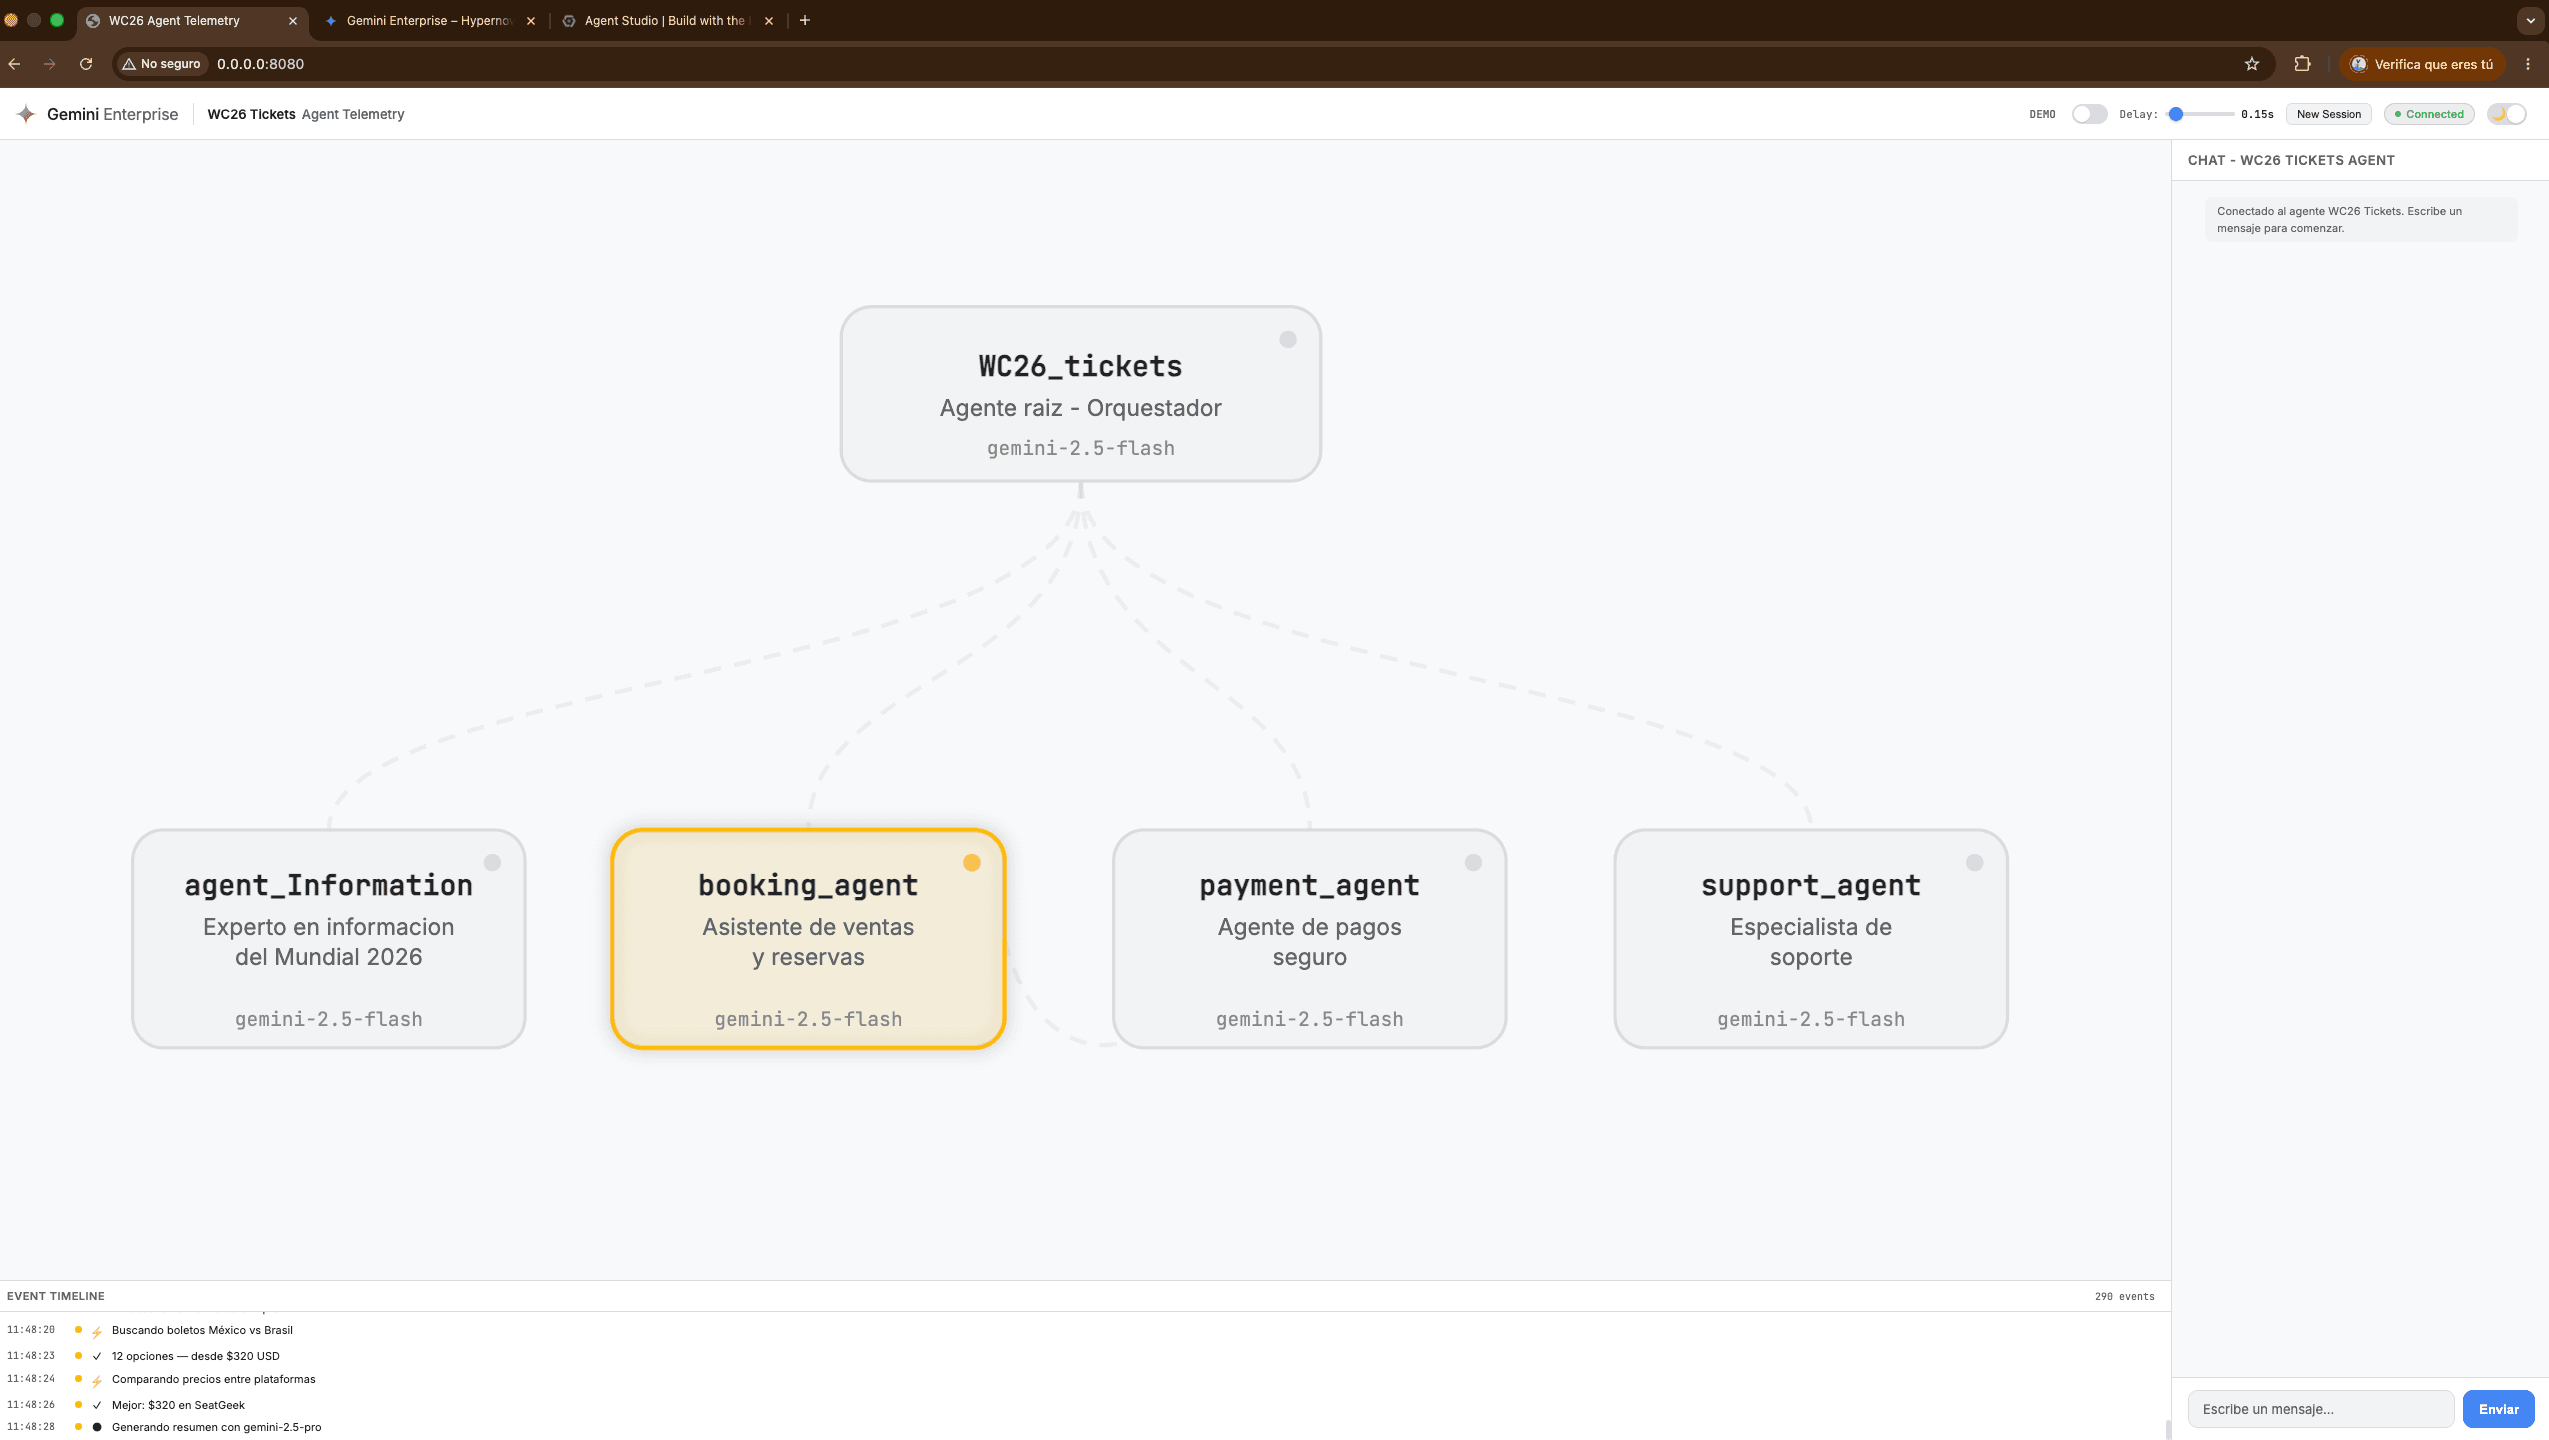Screen dimensions: 2549x1440
Task: Focus the Escribe un mensaje input field
Action: pos(2320,1409)
